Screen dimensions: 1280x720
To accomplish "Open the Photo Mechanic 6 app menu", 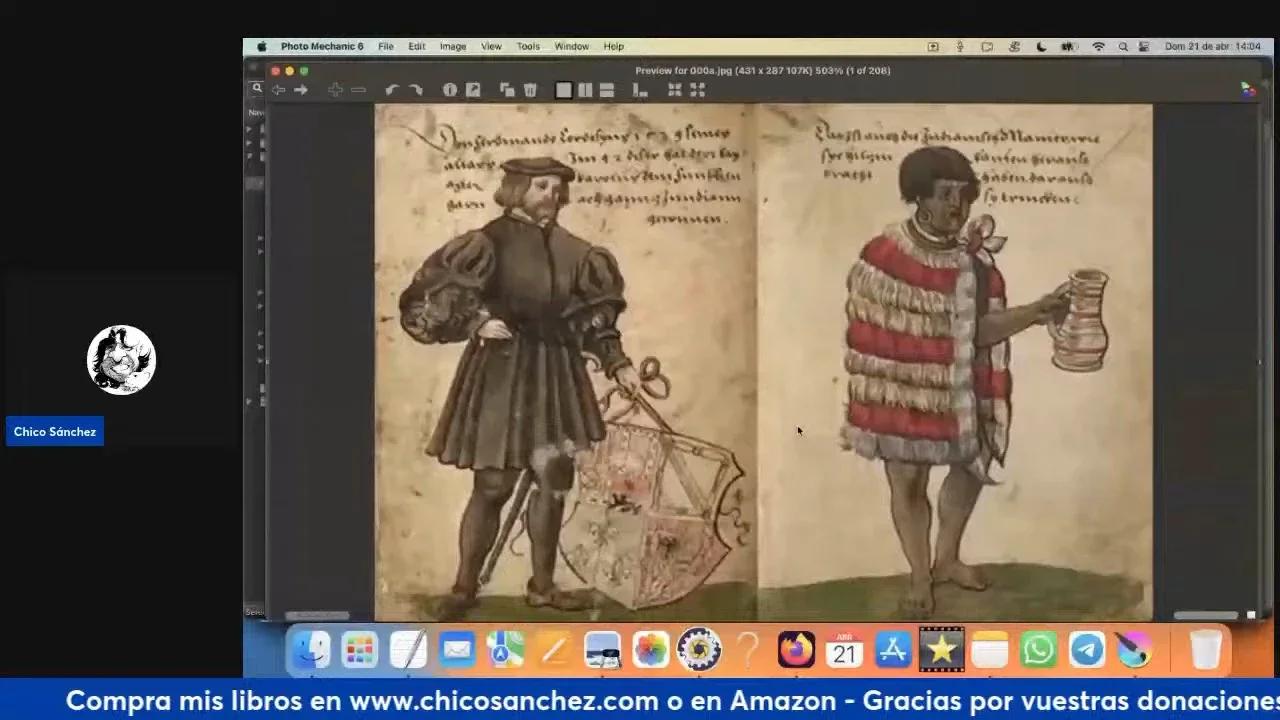I will point(322,46).
